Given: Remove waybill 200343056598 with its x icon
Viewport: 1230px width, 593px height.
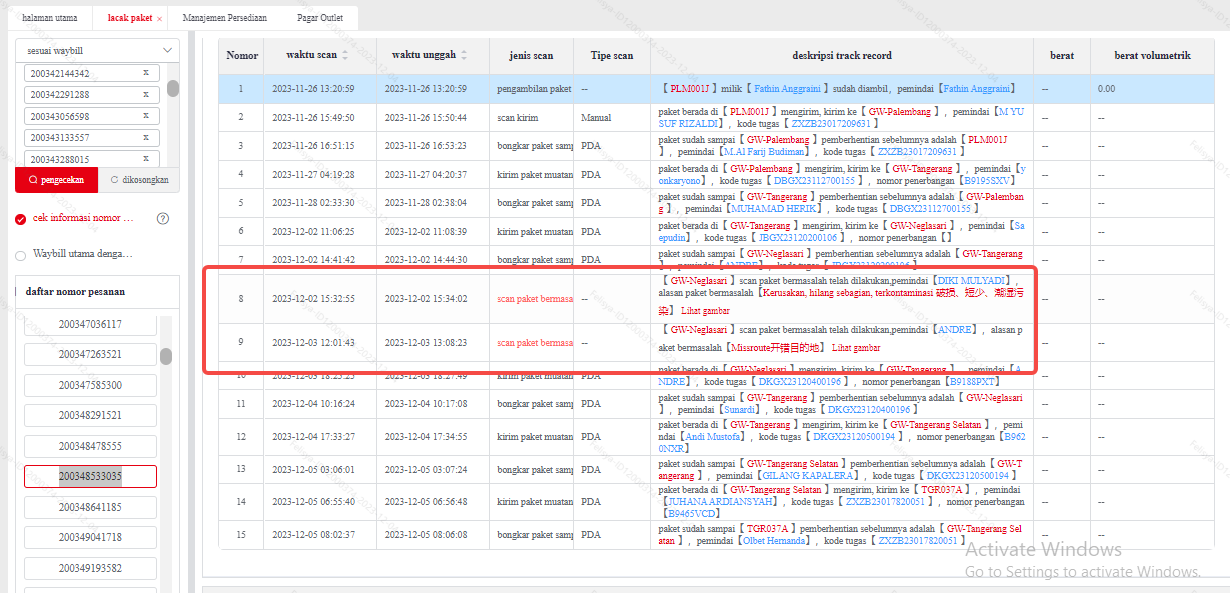Looking at the screenshot, I should 145,116.
